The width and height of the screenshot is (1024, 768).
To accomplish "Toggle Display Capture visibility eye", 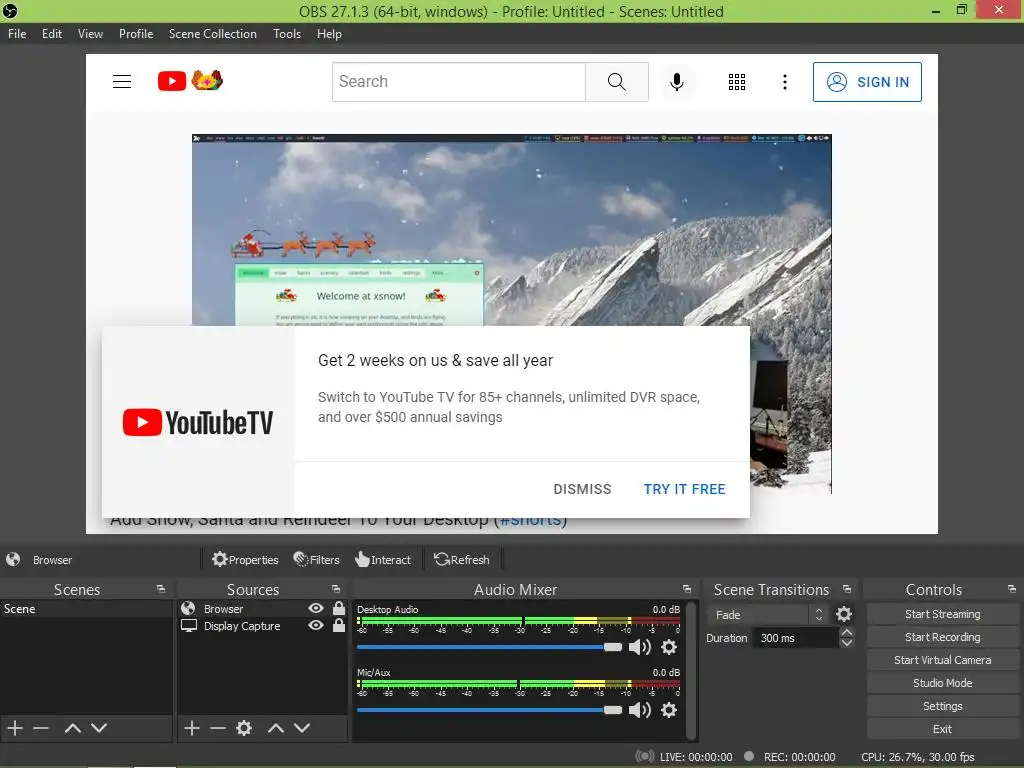I will pyautogui.click(x=315, y=625).
